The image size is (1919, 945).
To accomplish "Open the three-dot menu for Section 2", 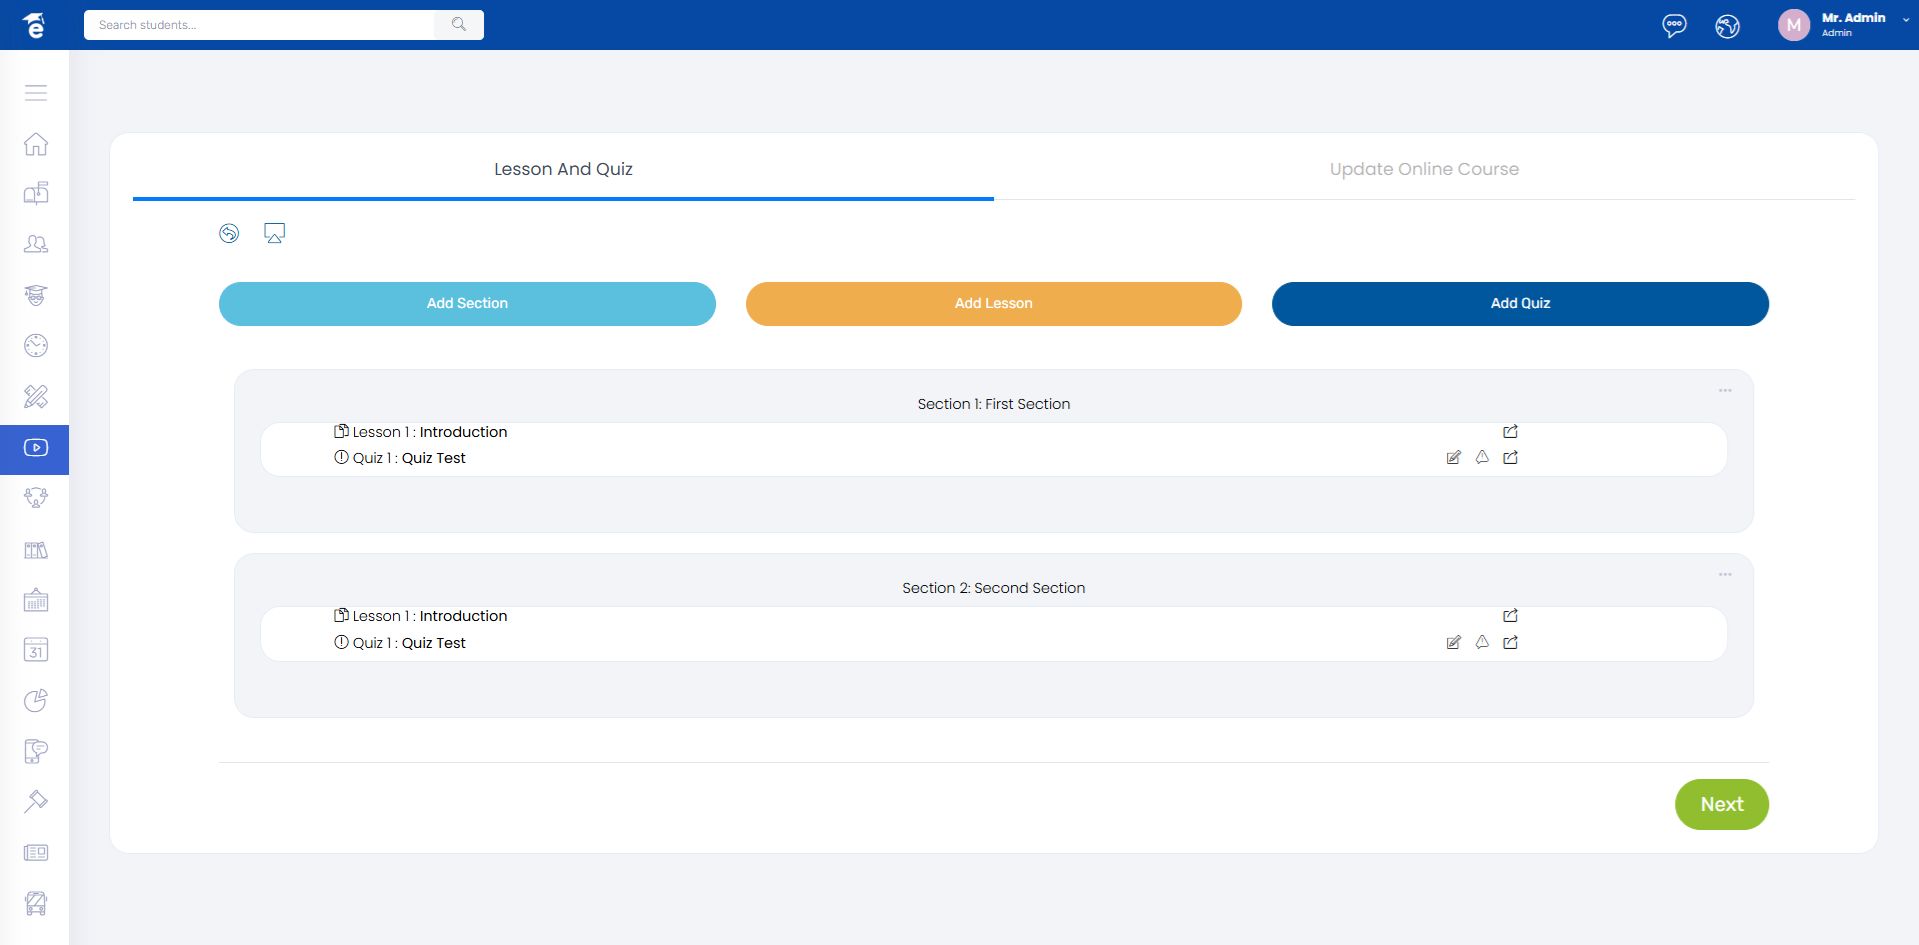I will [1724, 575].
